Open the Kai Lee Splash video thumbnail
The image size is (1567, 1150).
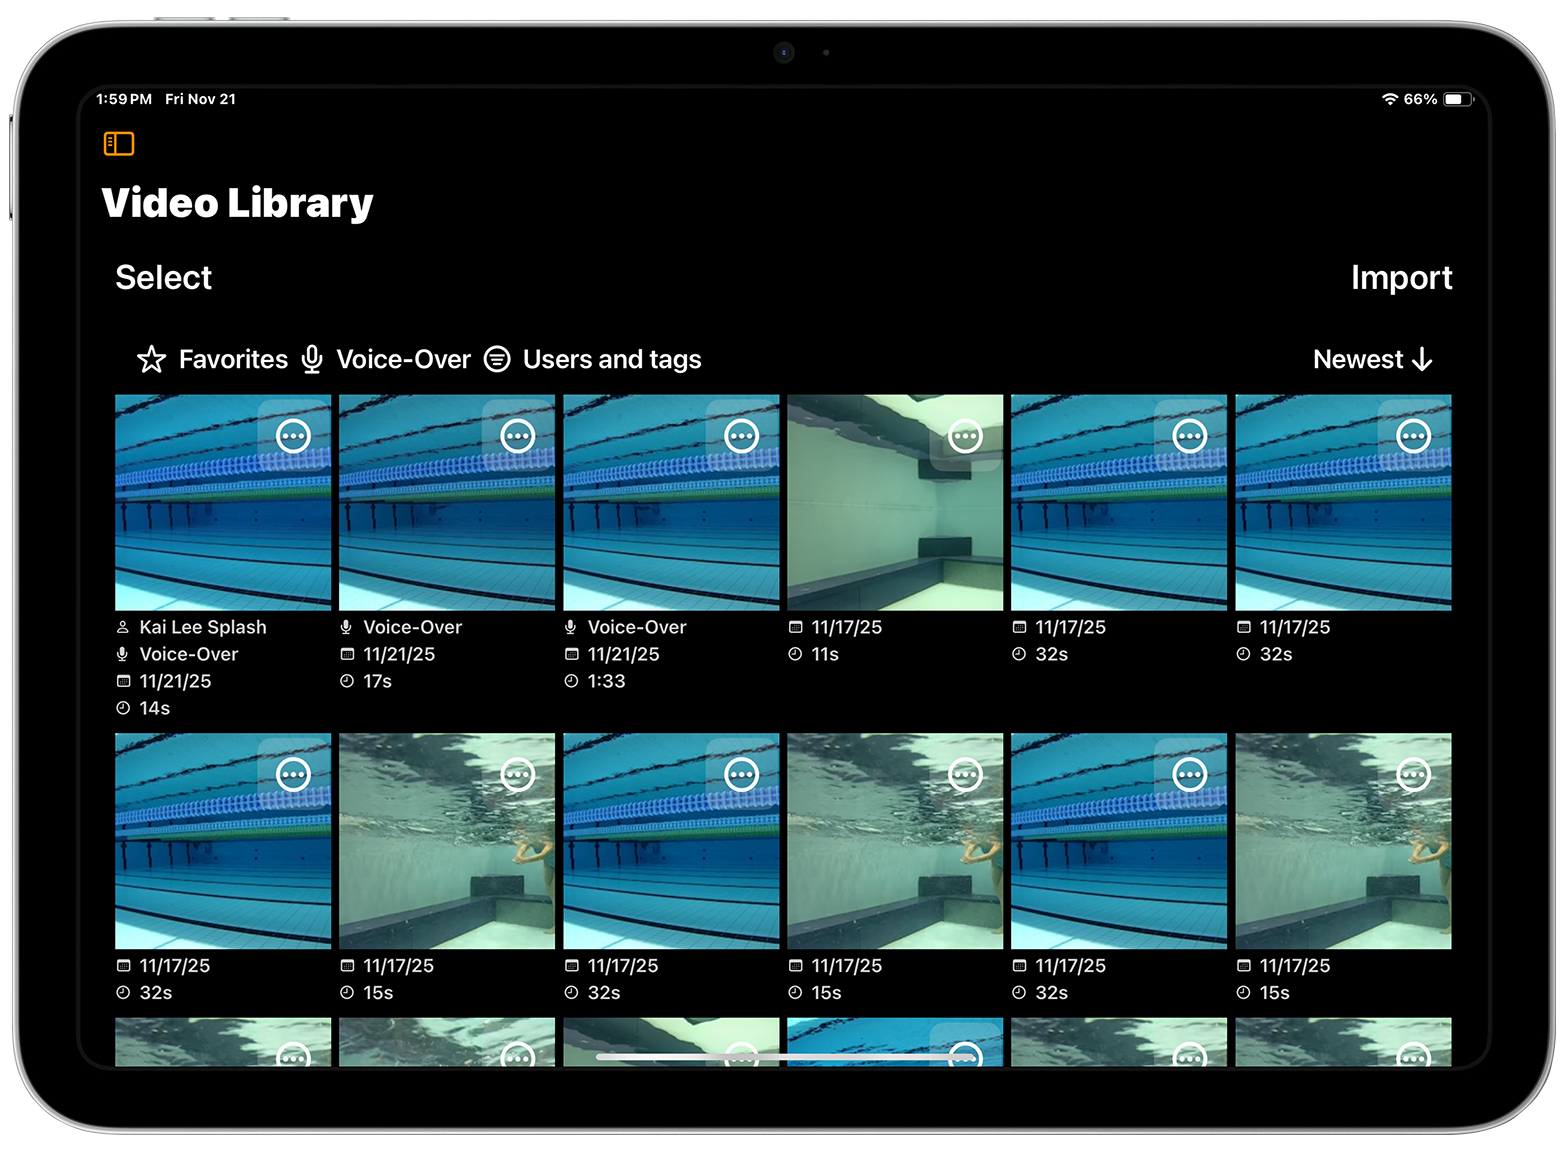[223, 502]
